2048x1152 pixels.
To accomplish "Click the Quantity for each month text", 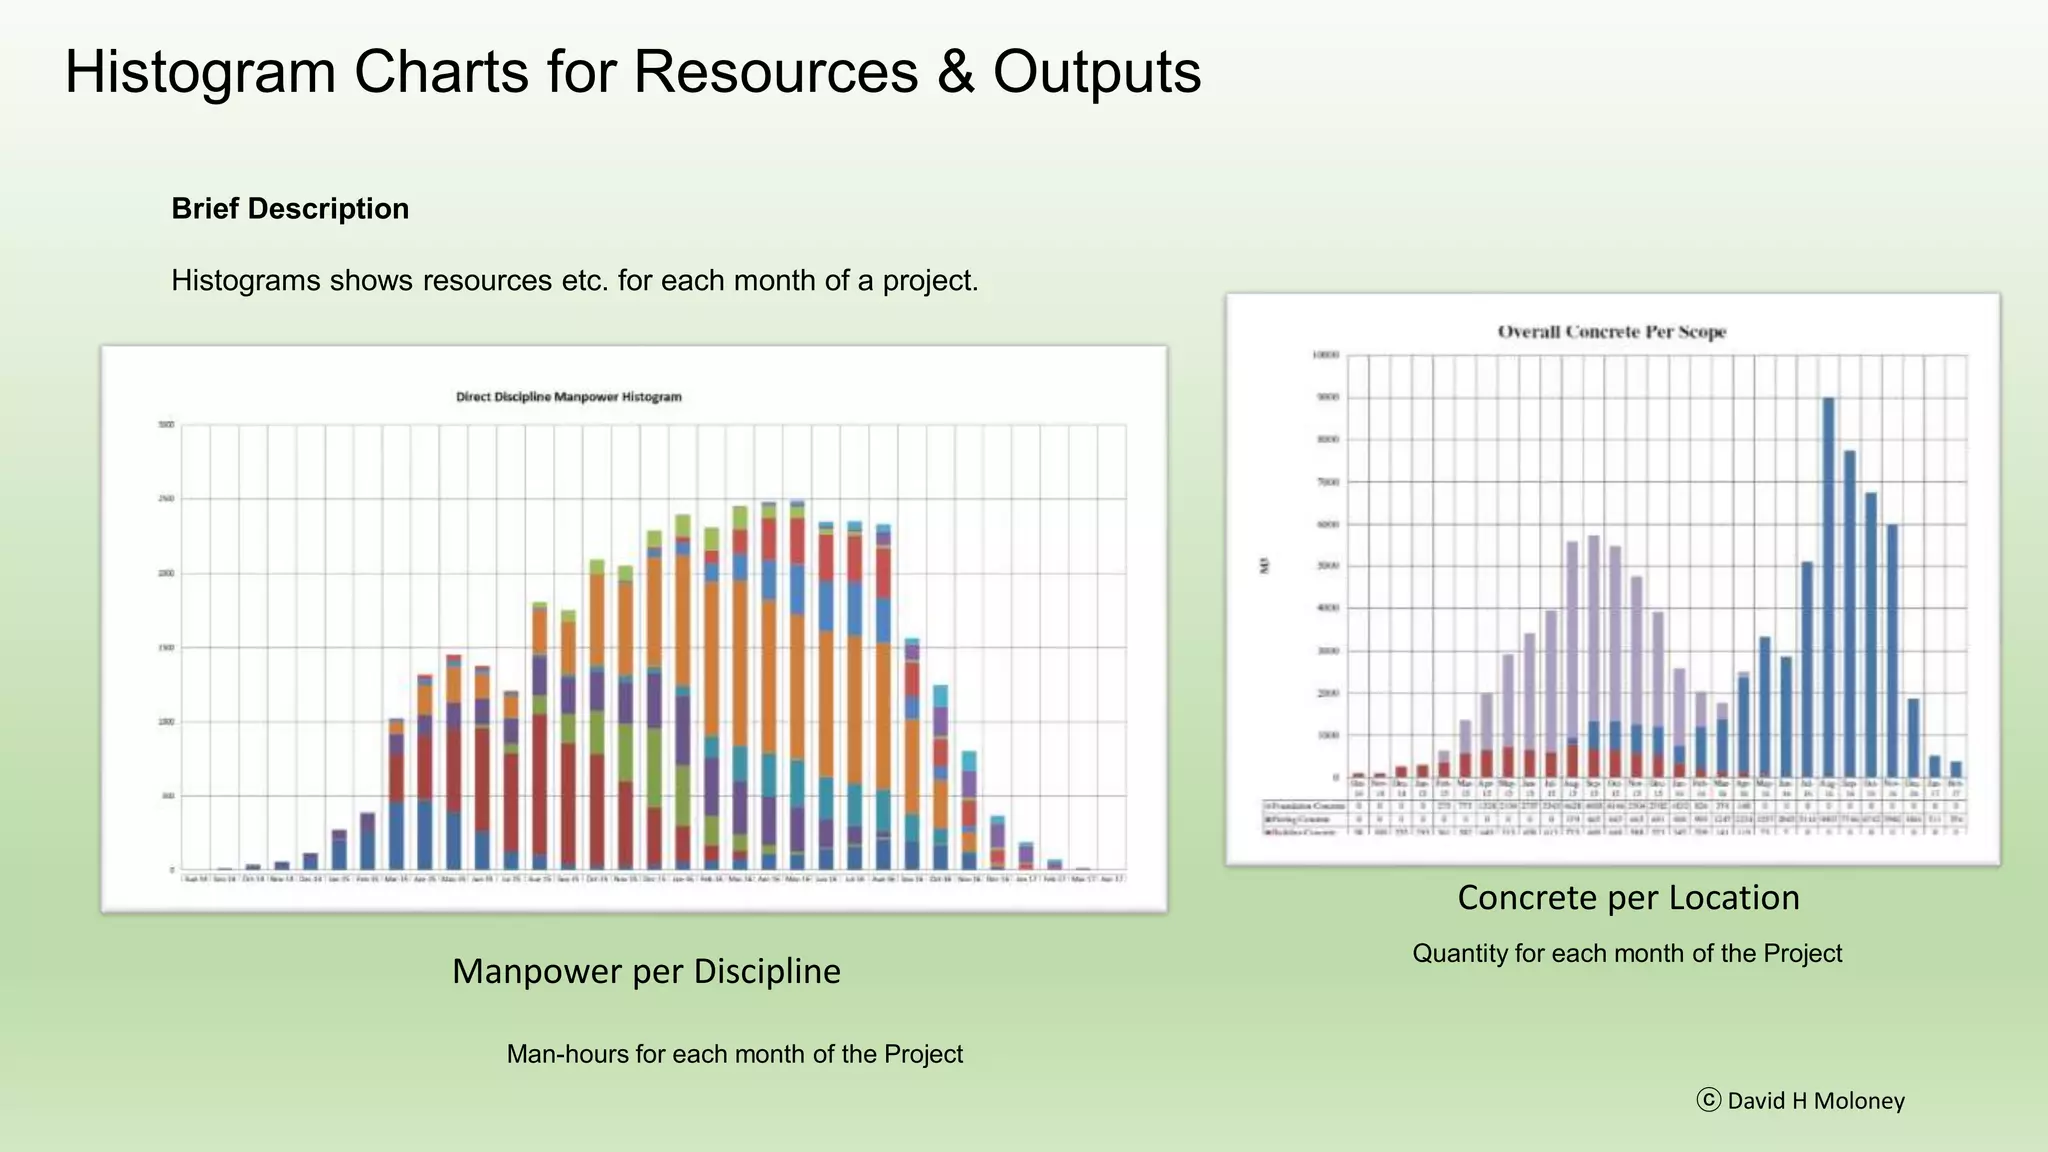I will tap(1627, 953).
